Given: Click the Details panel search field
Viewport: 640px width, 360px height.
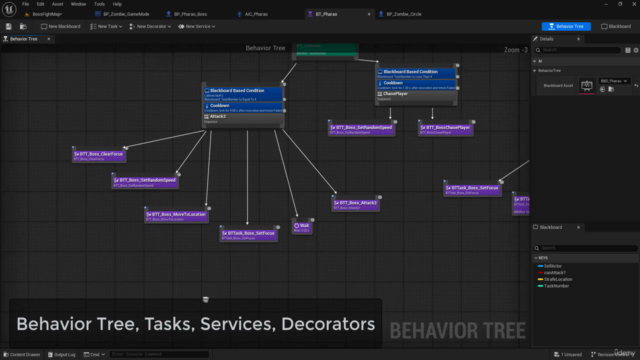Looking at the screenshot, I should [x=578, y=50].
